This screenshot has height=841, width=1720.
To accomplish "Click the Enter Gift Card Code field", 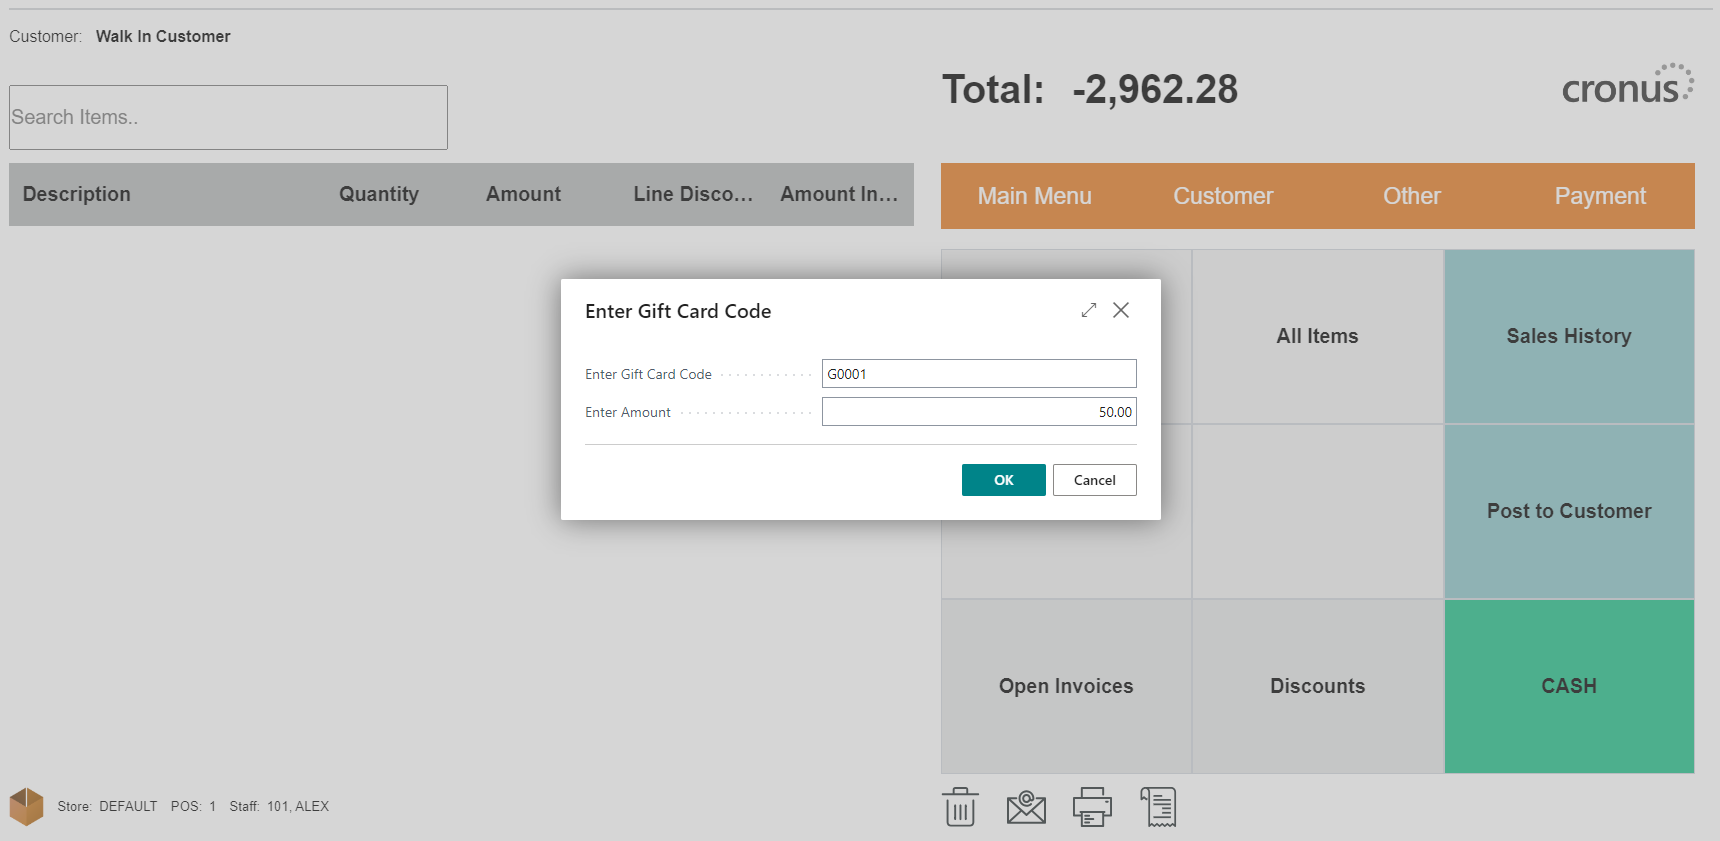I will [978, 374].
